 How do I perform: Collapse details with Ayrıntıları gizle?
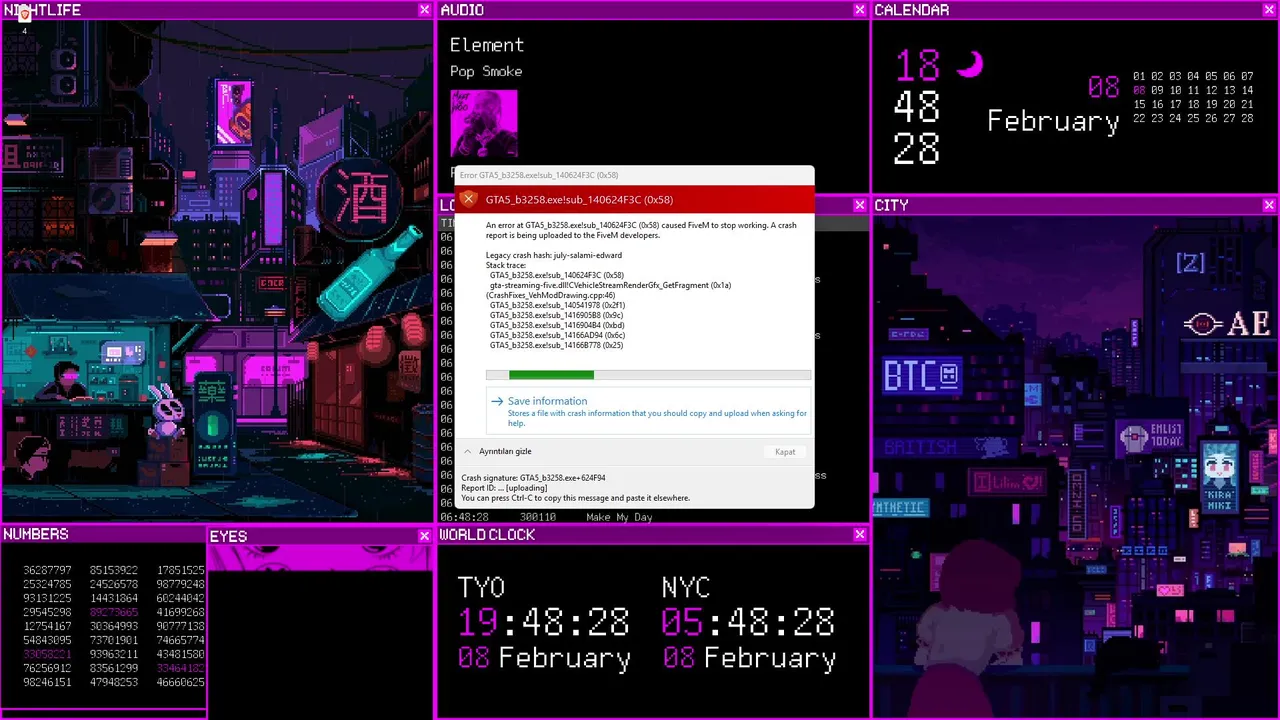497,452
